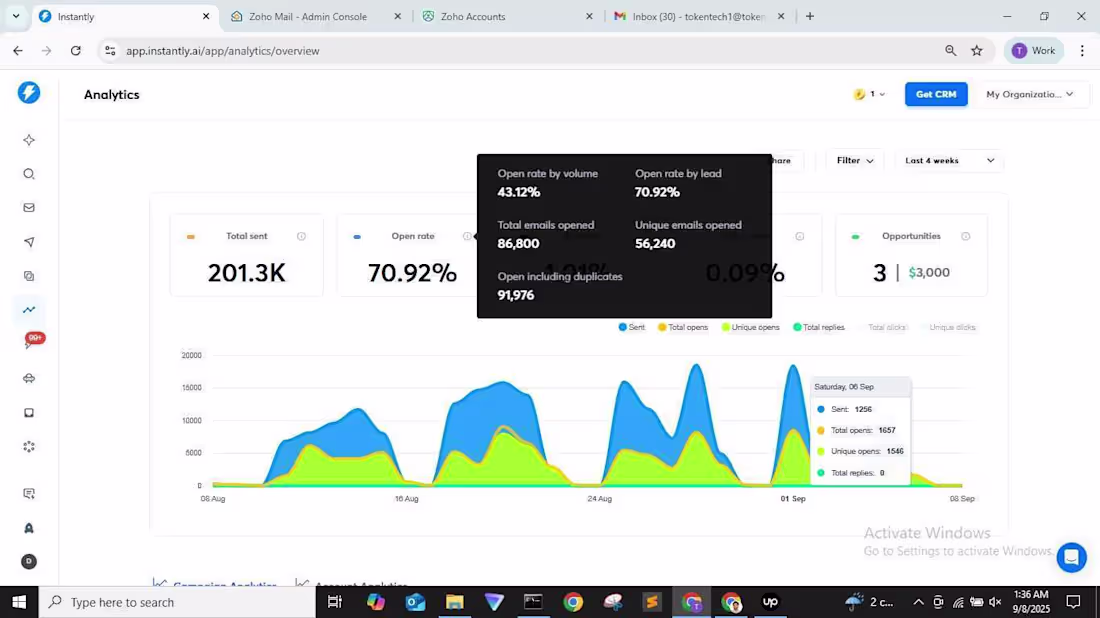Switch to the Gmail Inbox browser tab
The image size is (1100, 618).
point(699,16)
